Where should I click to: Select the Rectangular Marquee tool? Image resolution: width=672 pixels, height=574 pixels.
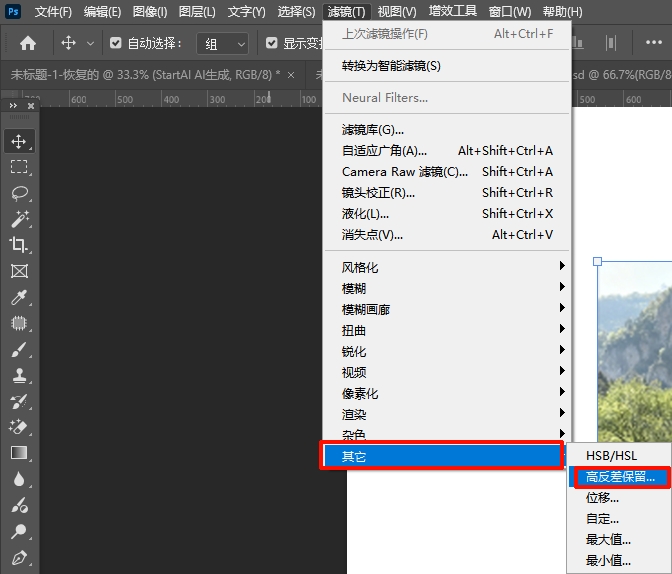coord(19,167)
